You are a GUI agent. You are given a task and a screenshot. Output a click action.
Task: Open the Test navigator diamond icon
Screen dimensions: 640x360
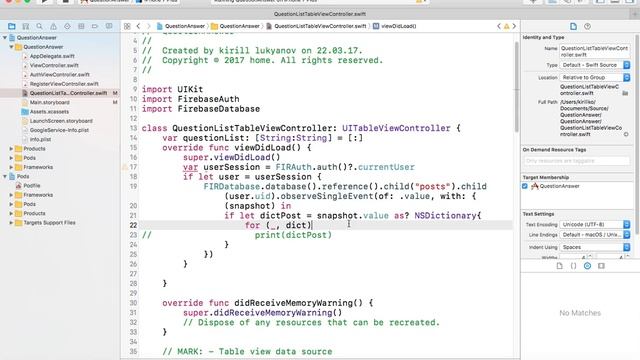pos(67,26)
